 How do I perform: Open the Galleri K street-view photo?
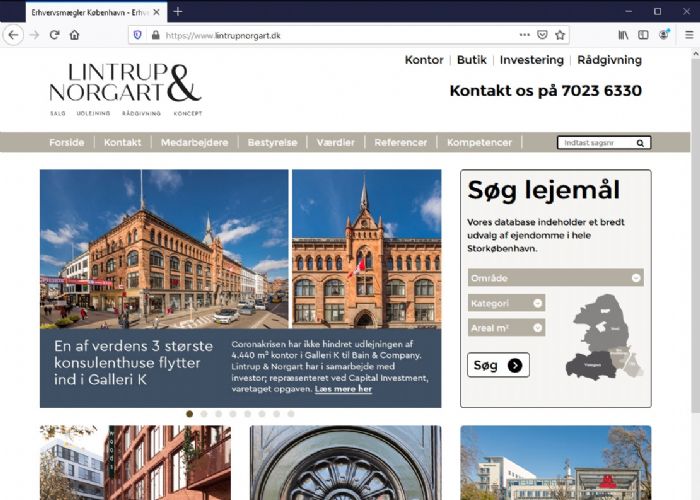[164, 249]
